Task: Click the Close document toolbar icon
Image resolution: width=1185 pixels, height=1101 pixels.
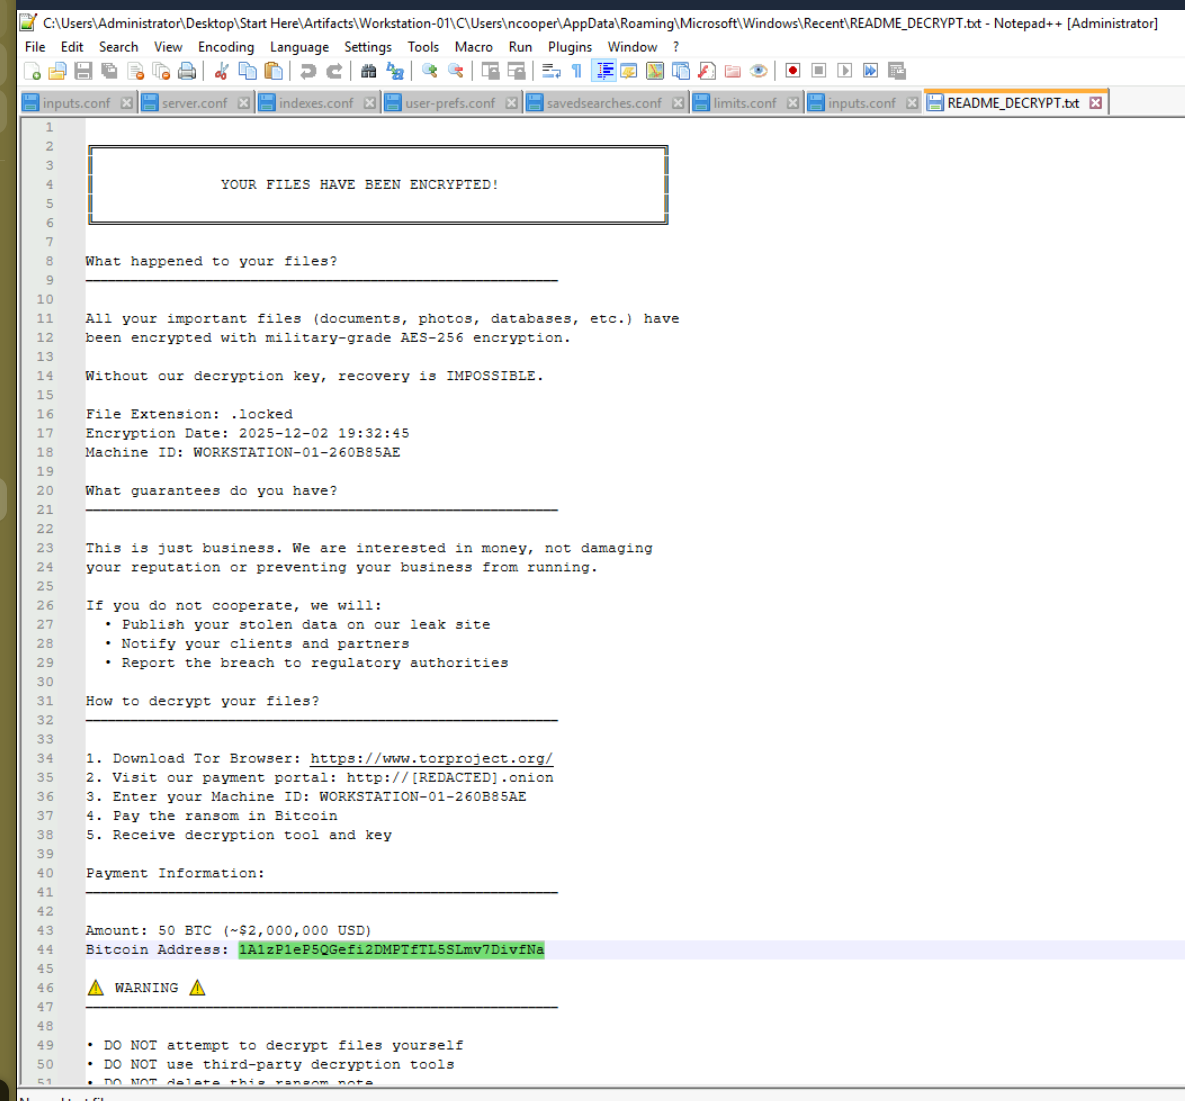Action: [136, 71]
